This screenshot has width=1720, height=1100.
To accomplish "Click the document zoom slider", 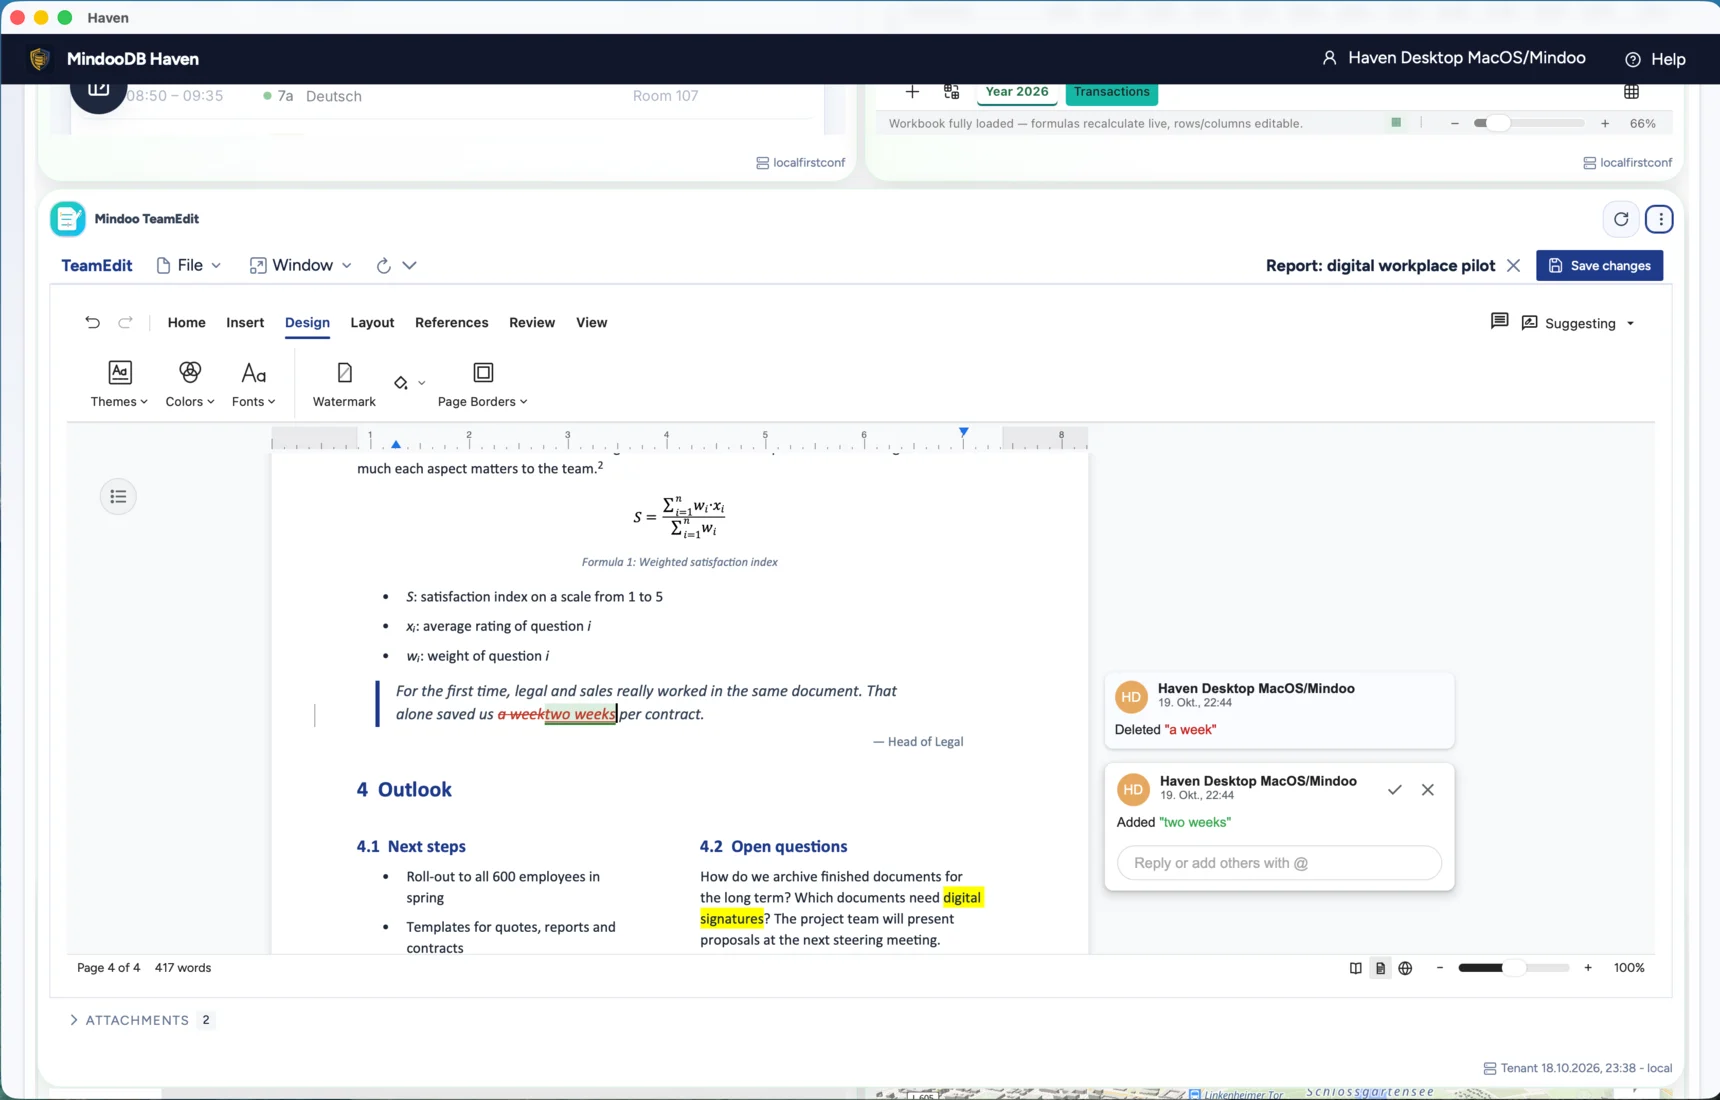I will click(1513, 968).
